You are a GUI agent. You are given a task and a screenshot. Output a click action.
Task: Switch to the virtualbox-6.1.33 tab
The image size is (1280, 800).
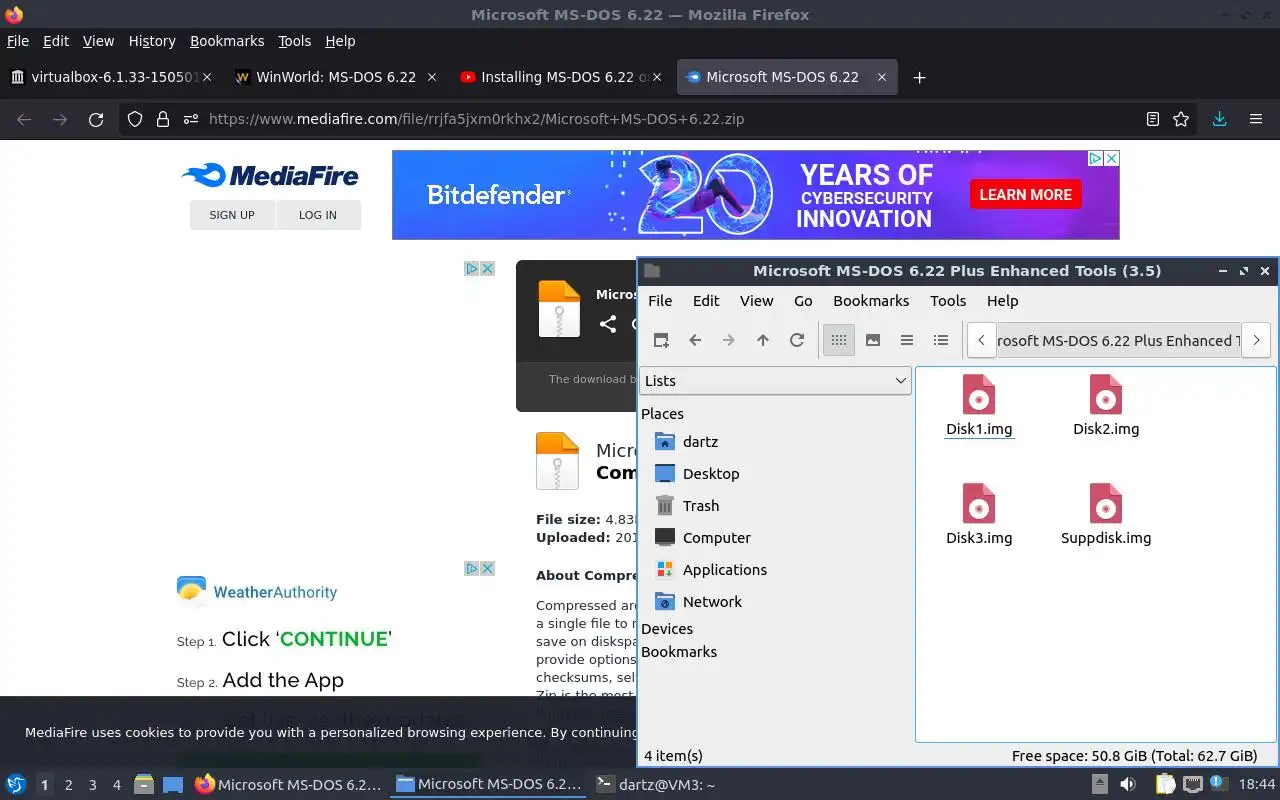(110, 77)
